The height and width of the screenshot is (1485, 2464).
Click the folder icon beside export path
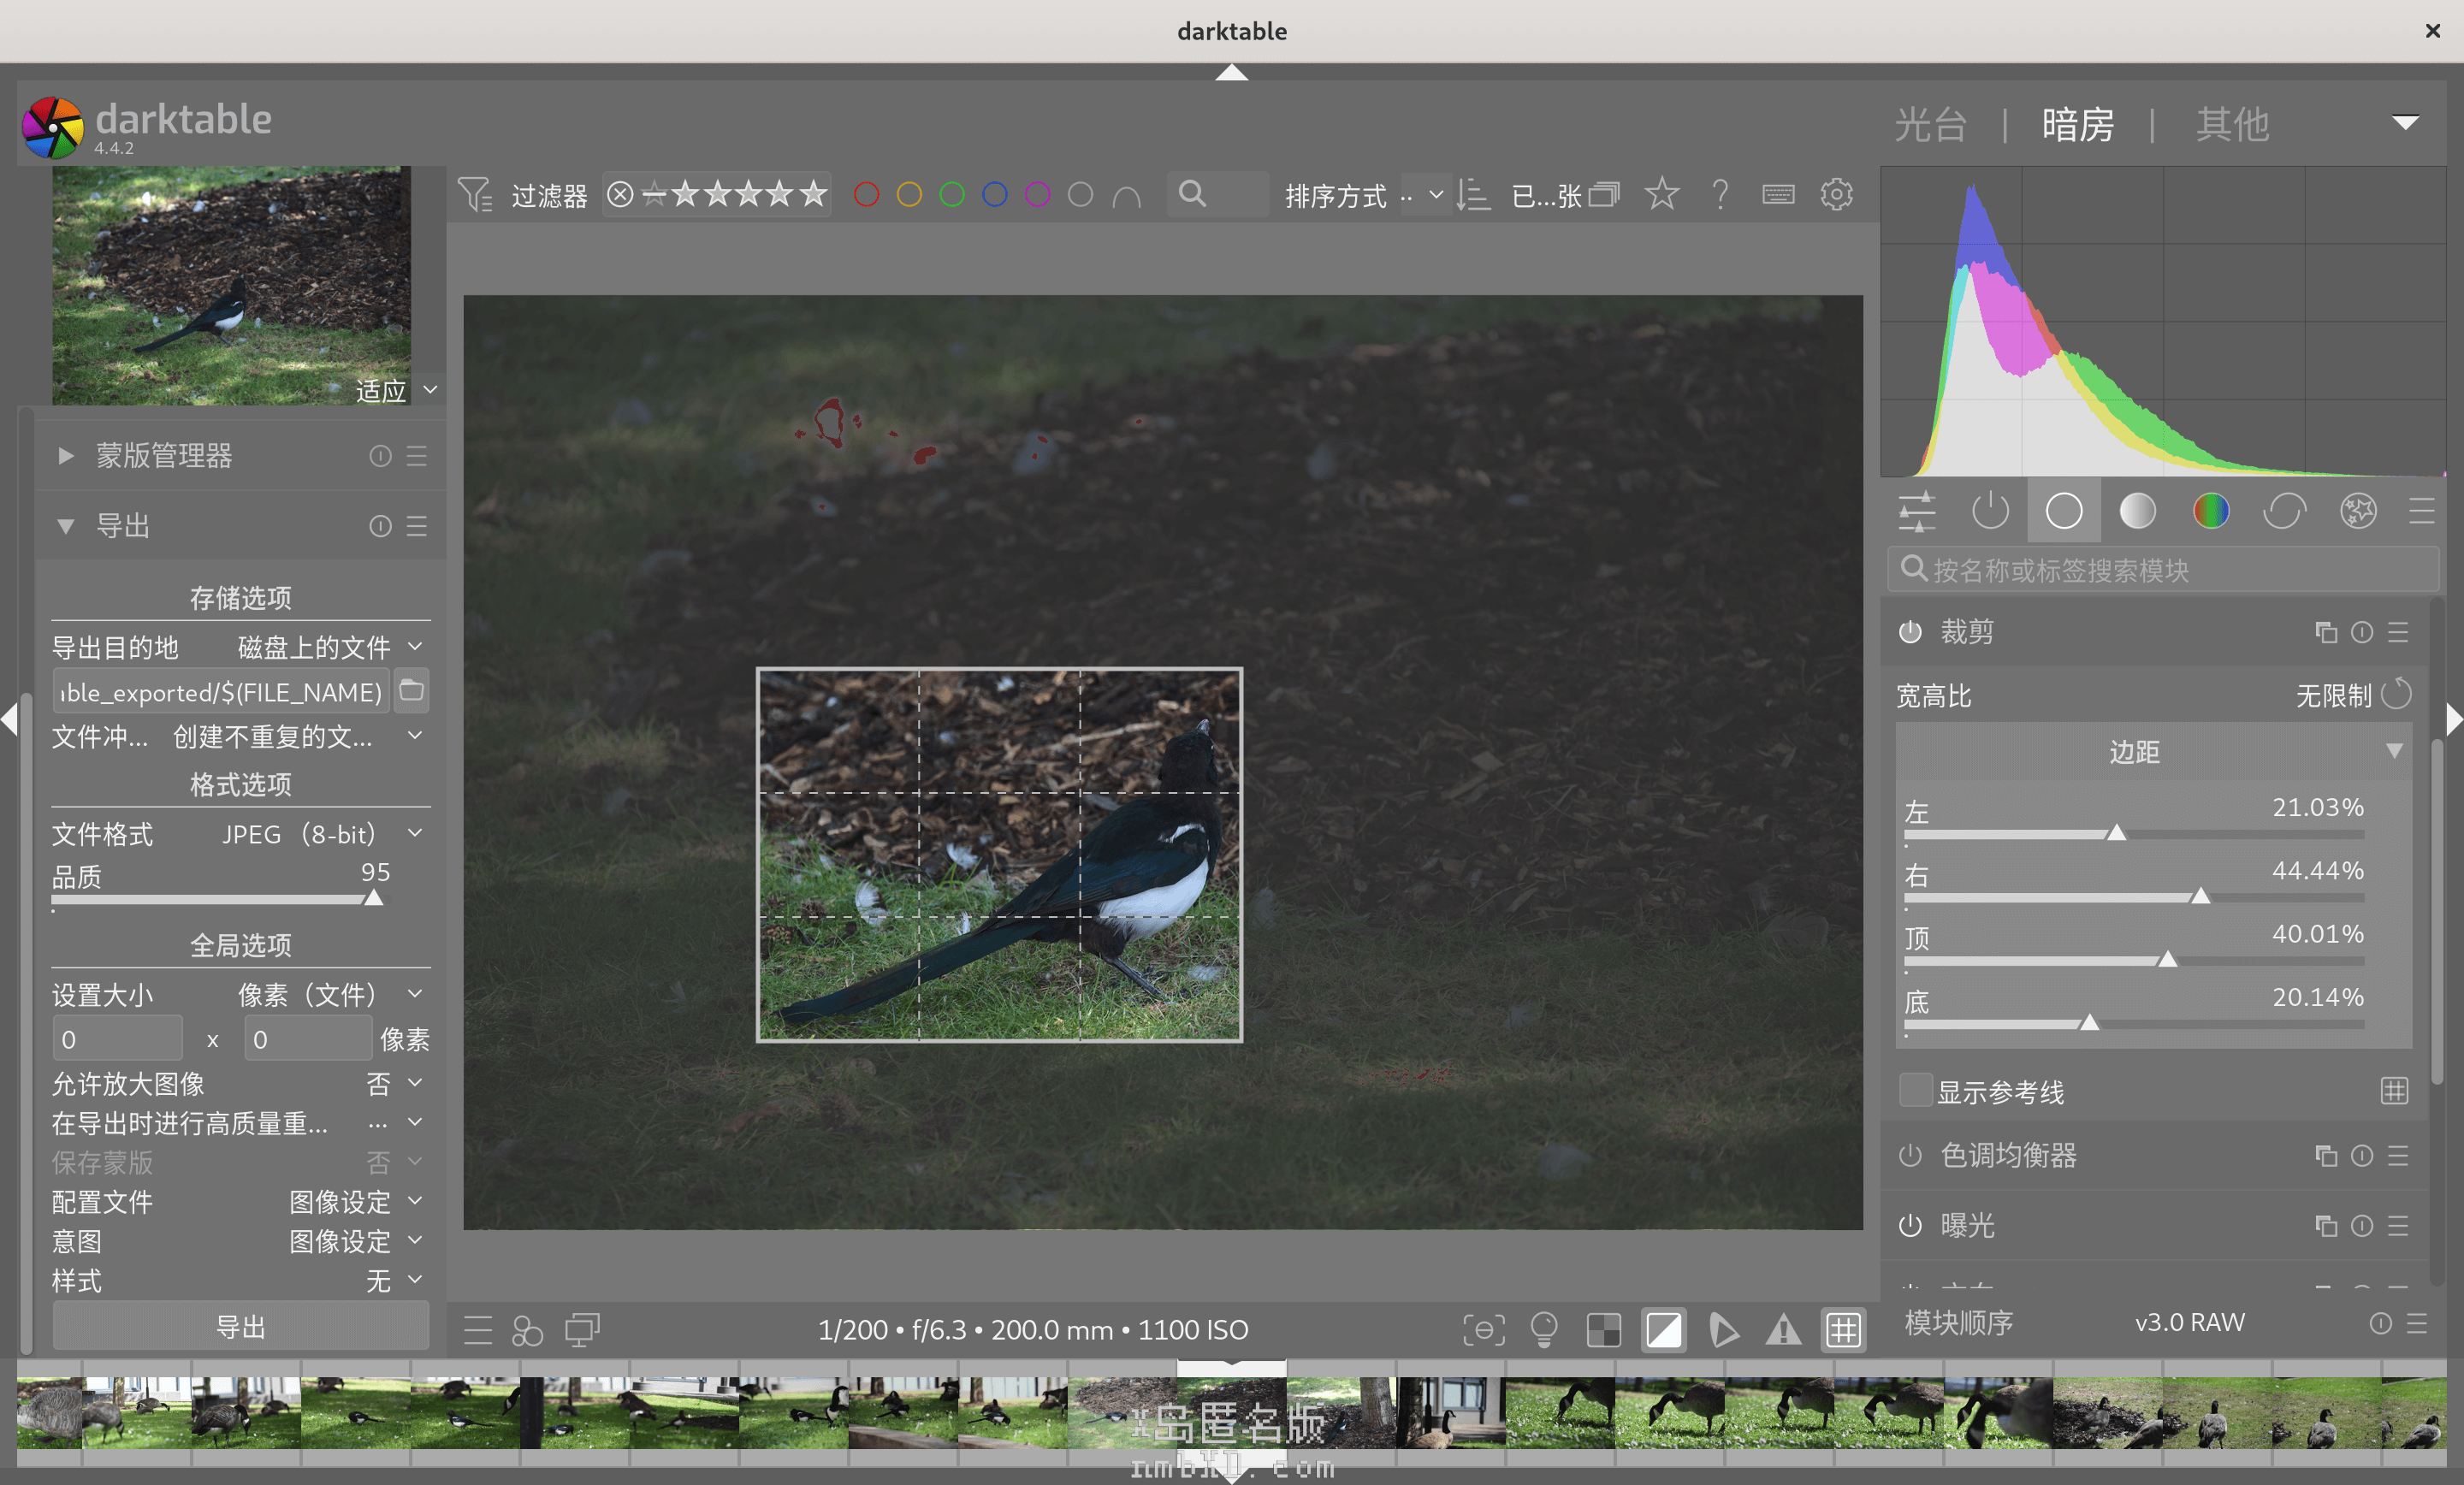(411, 691)
